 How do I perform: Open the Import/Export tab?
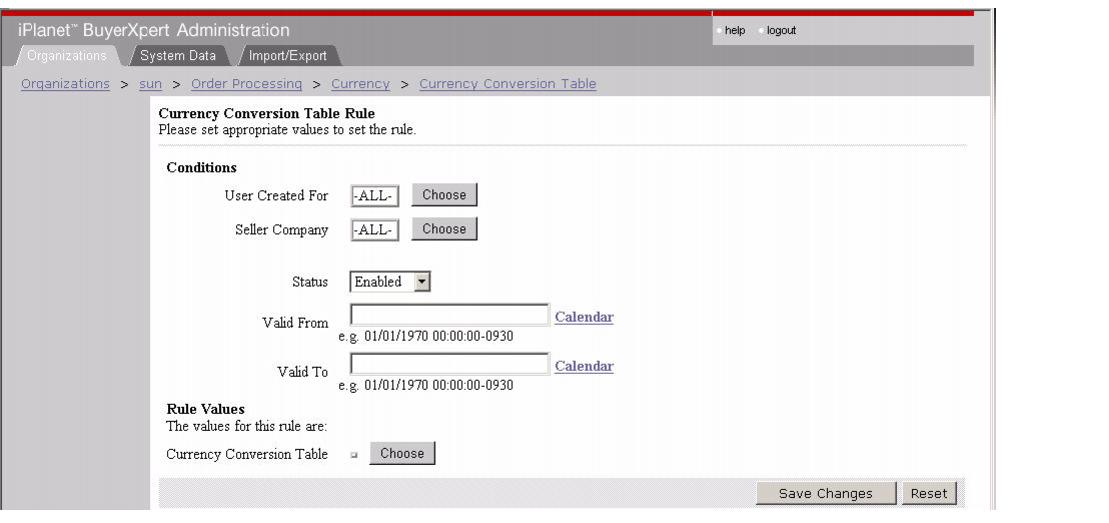coord(287,55)
